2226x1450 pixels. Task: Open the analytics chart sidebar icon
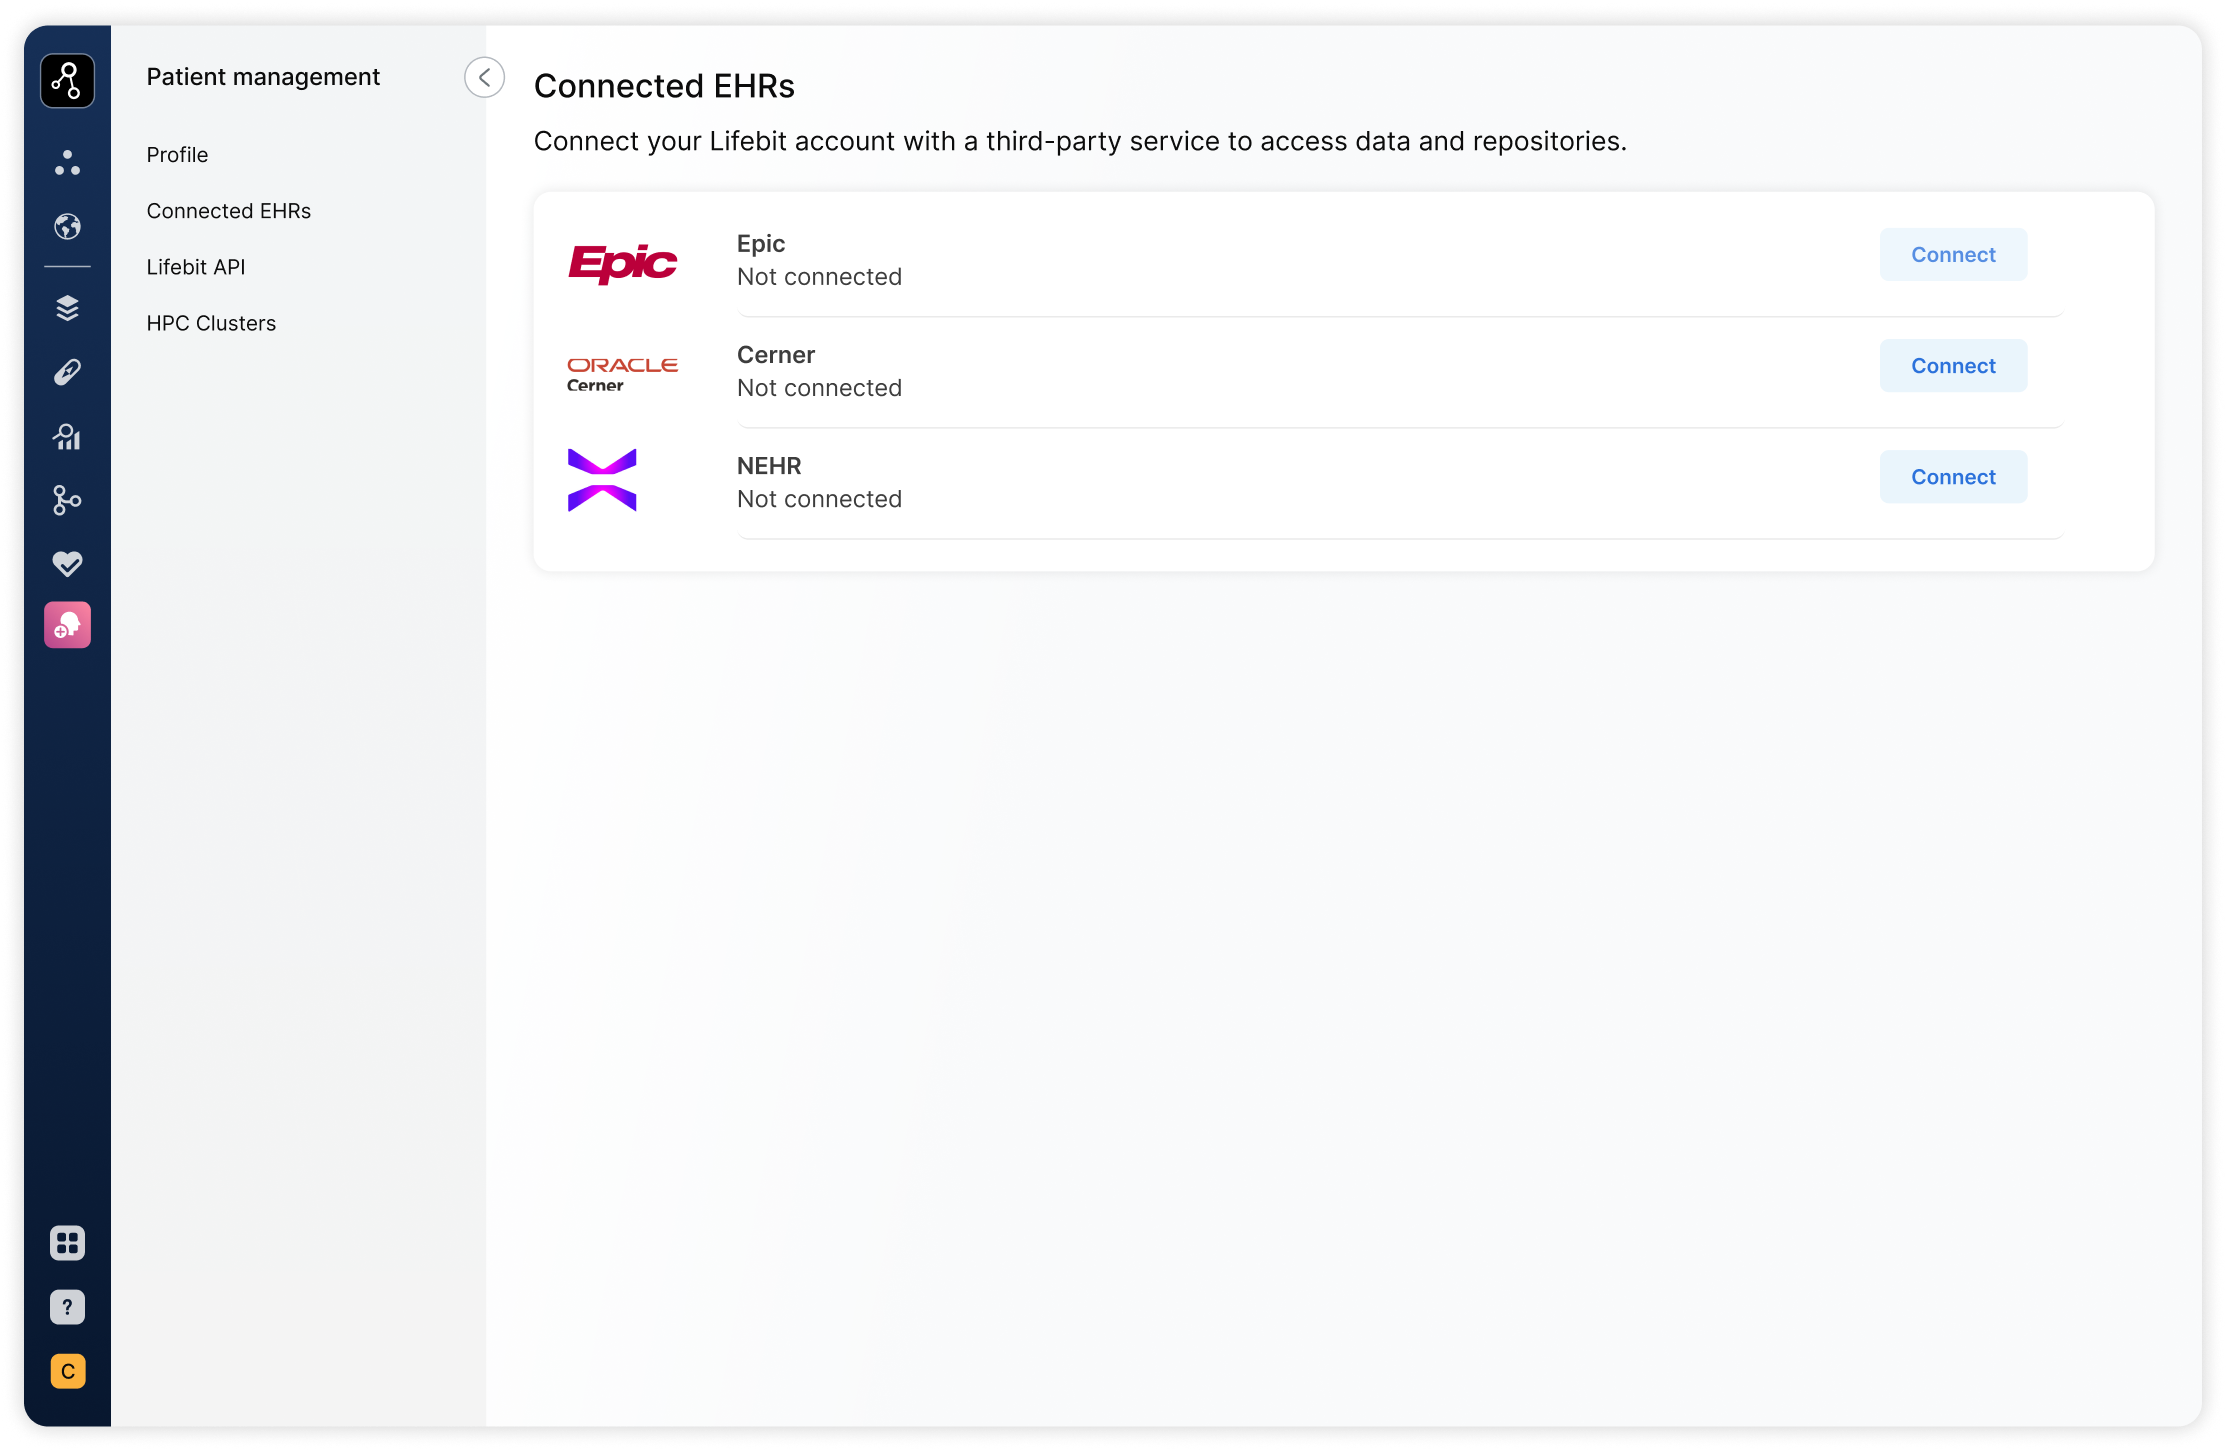67,436
